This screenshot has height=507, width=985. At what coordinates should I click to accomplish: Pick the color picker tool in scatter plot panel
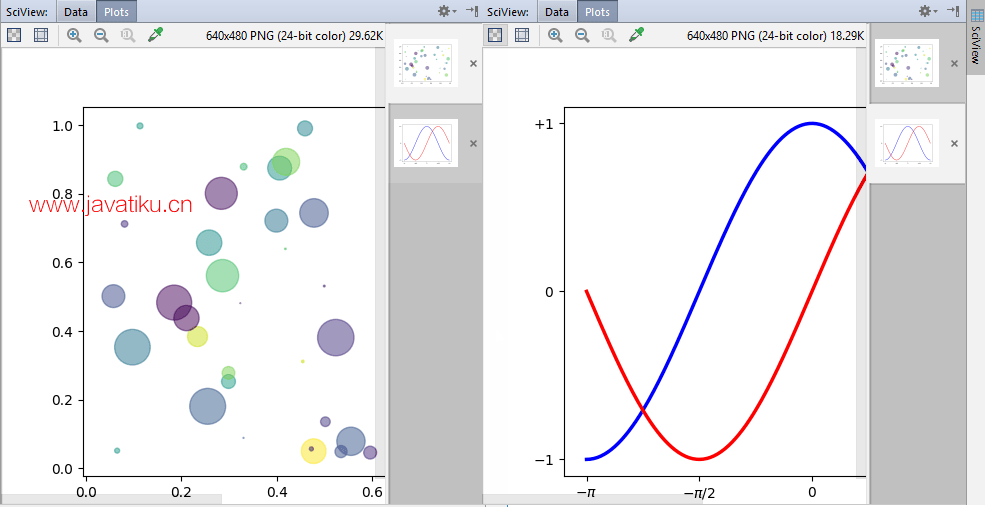[x=155, y=35]
